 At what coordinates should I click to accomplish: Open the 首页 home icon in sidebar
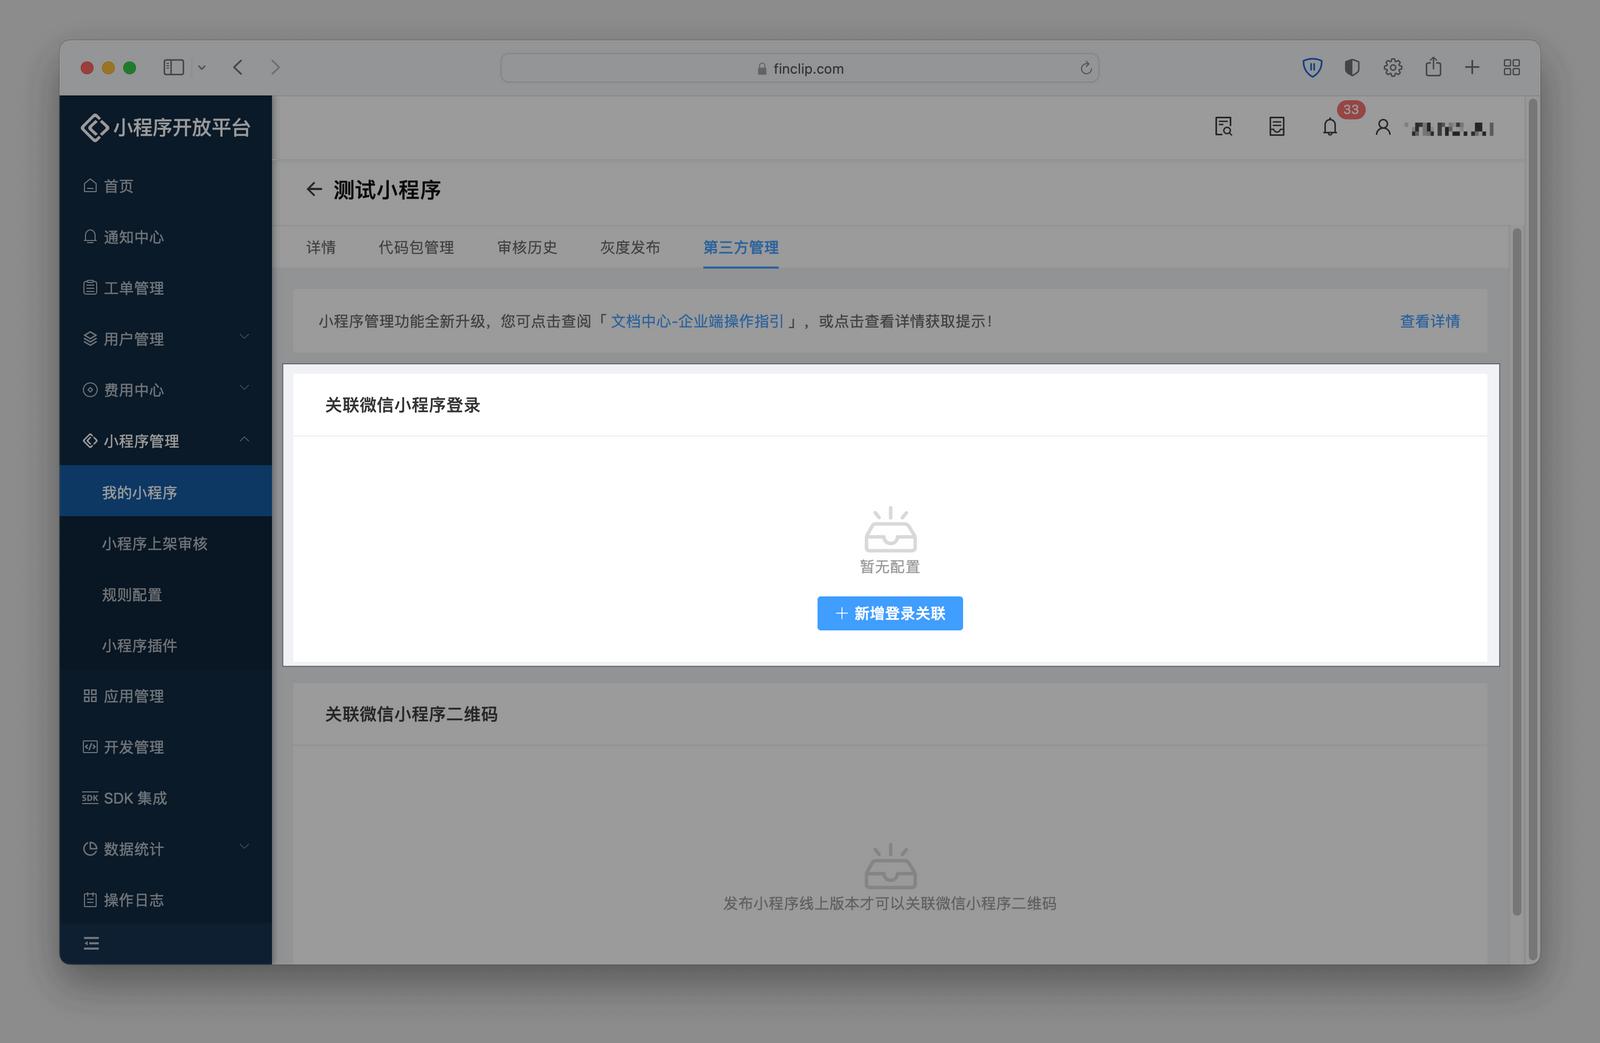[x=90, y=186]
